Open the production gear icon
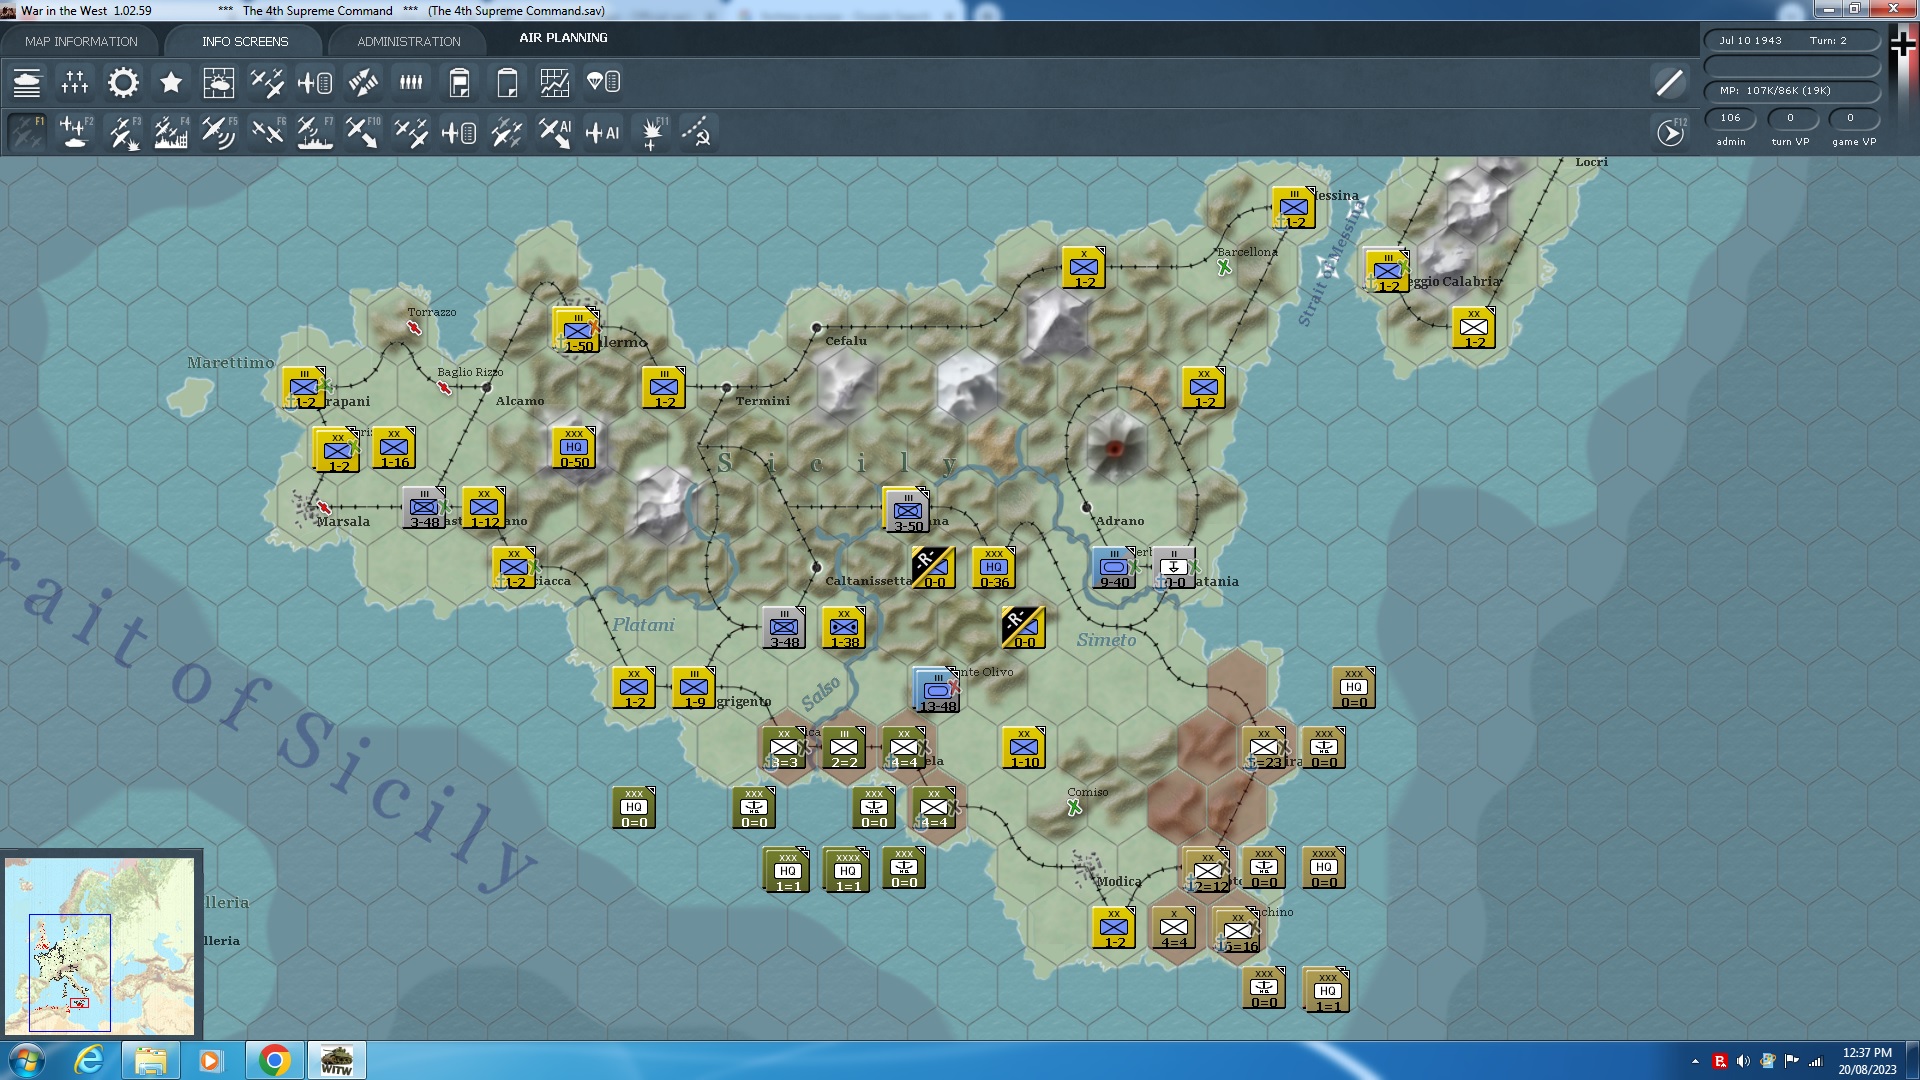 [x=123, y=82]
